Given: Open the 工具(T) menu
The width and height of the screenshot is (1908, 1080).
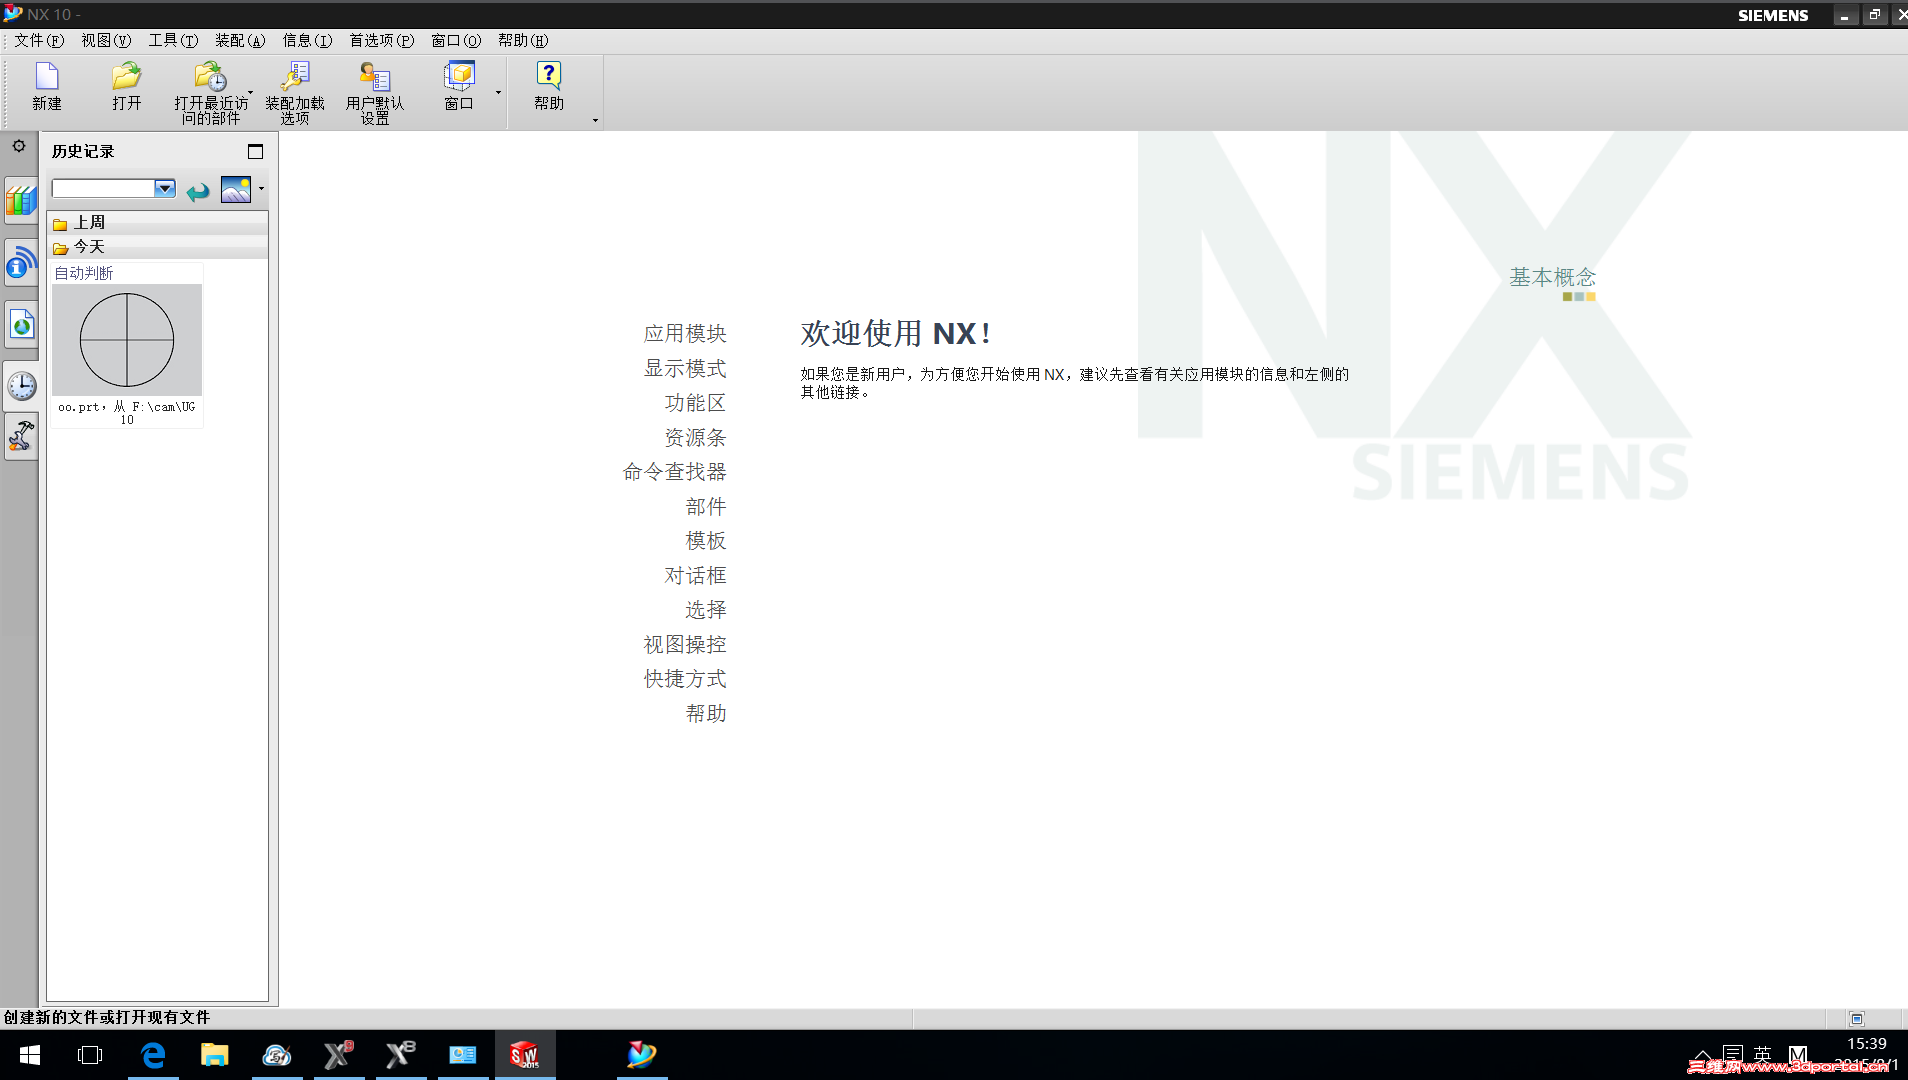Looking at the screenshot, I should click(173, 41).
